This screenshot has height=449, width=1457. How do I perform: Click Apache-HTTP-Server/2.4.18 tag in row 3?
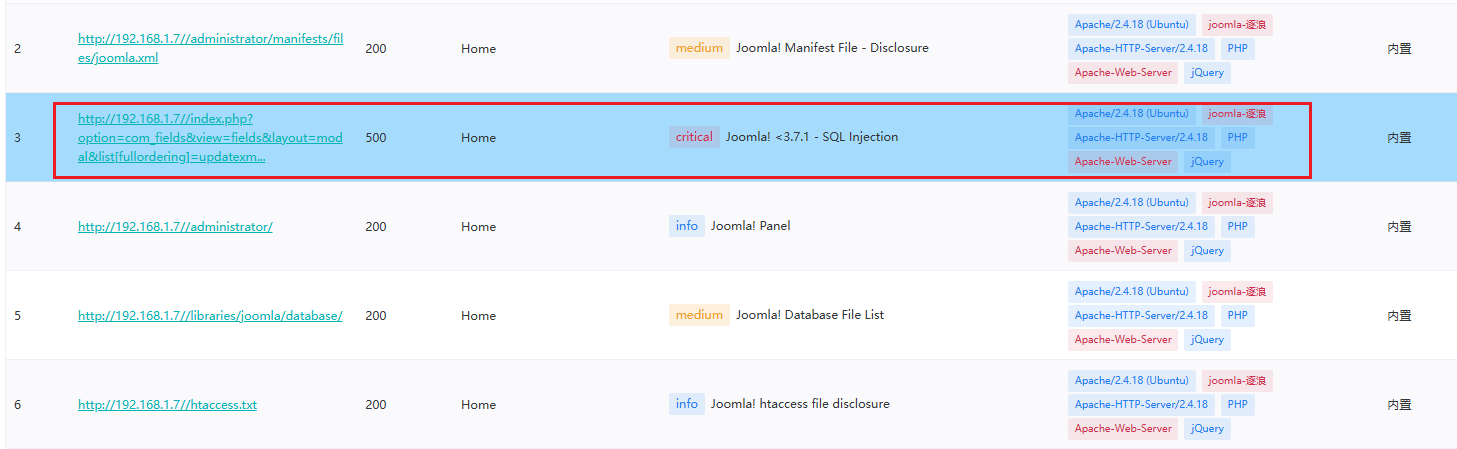tap(1140, 138)
